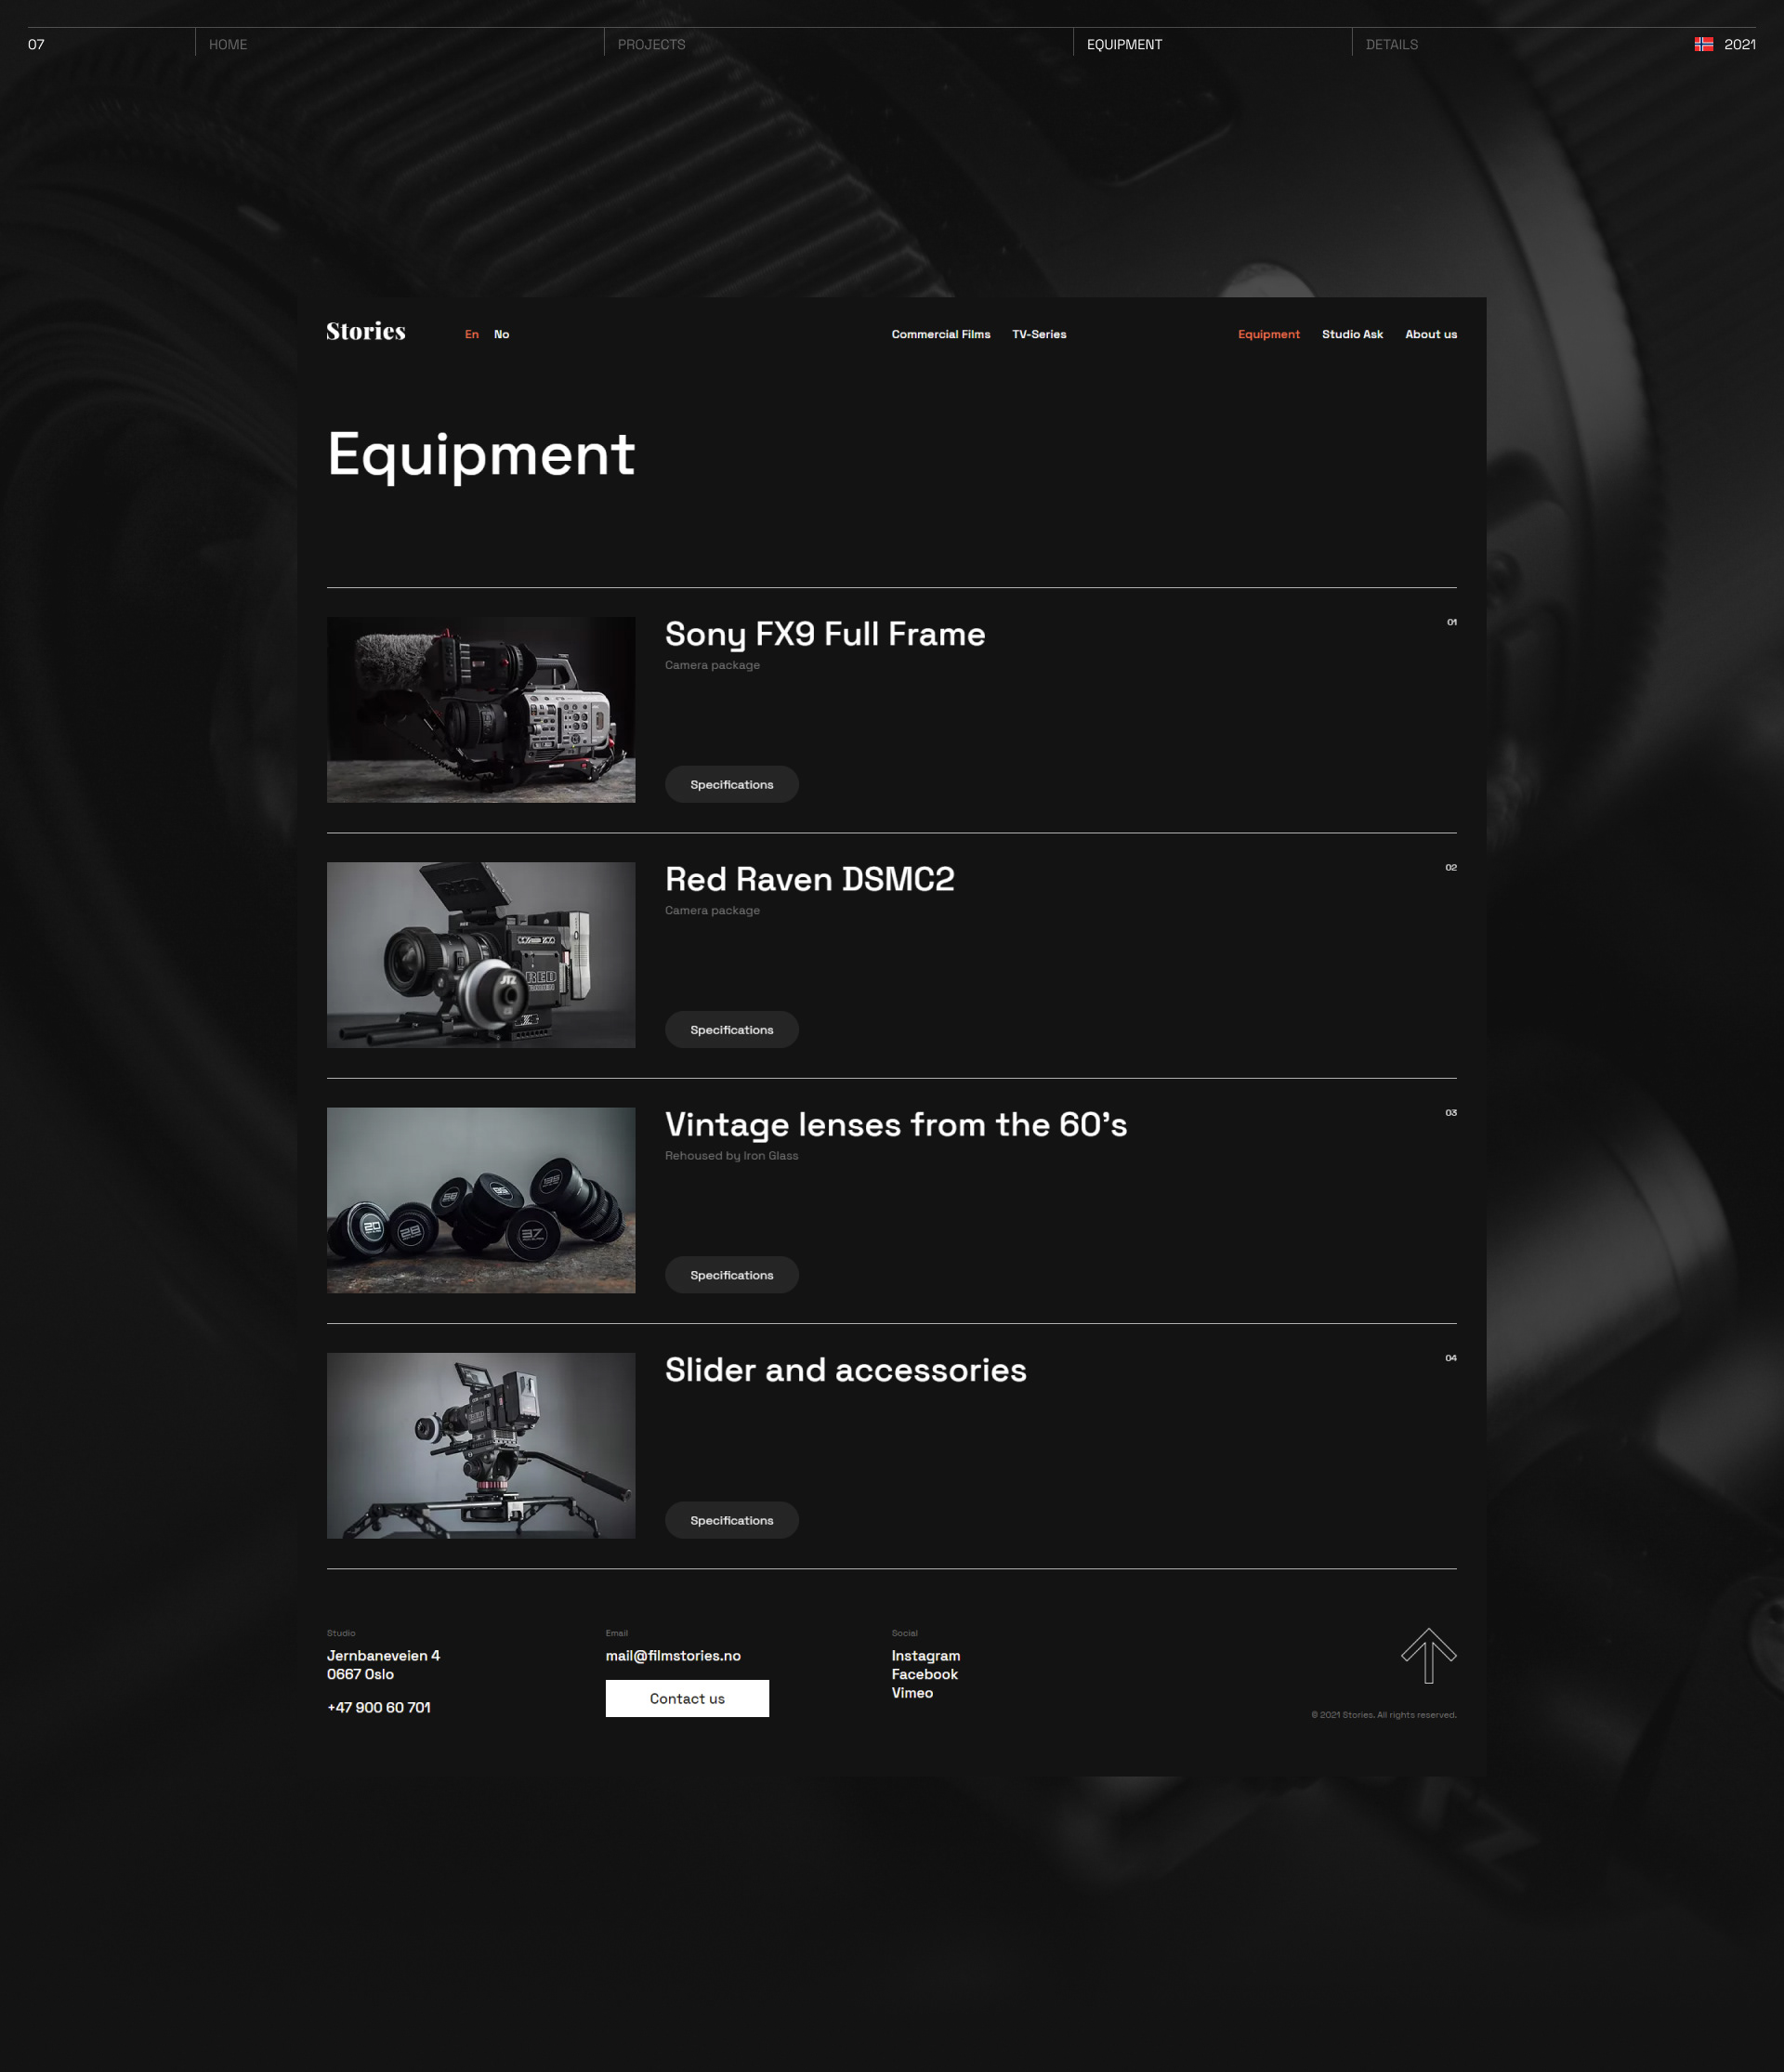
Task: Click the scroll-to-top arrow icon
Action: (1428, 1655)
